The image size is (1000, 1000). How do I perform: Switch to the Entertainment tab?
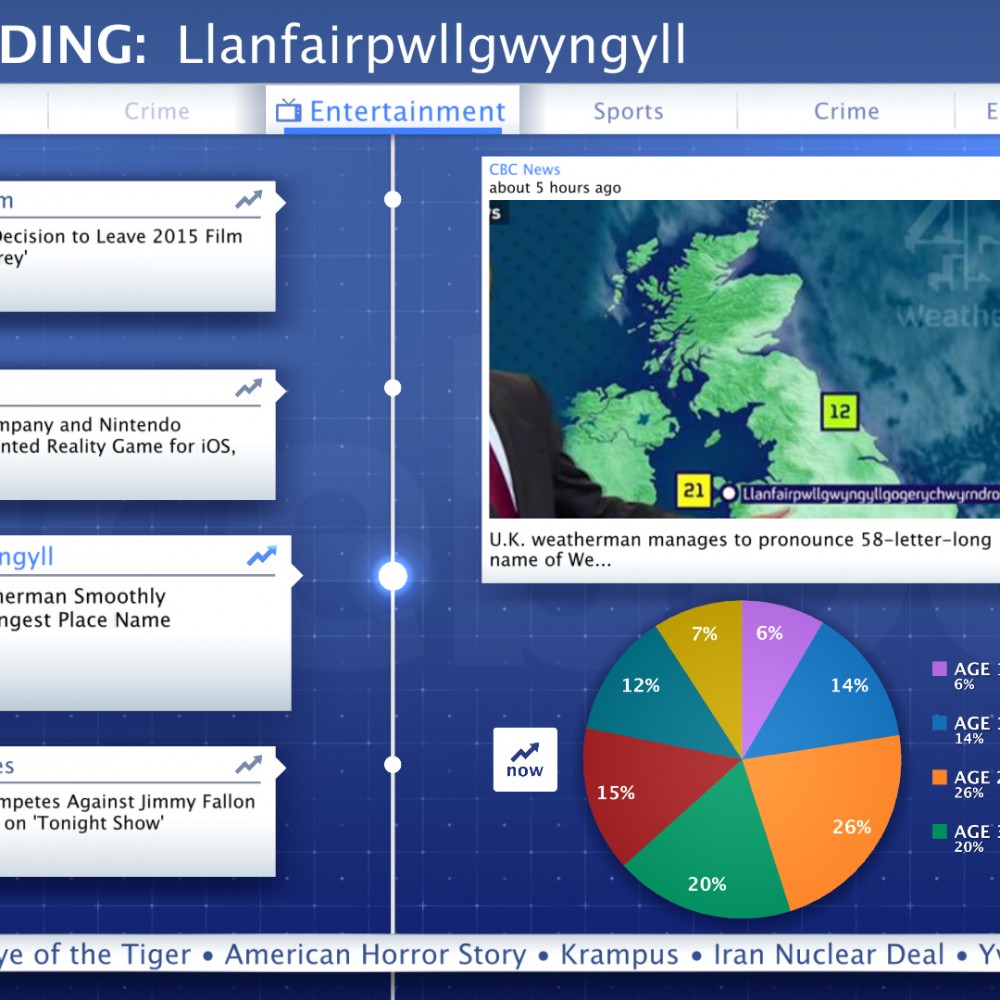click(392, 110)
